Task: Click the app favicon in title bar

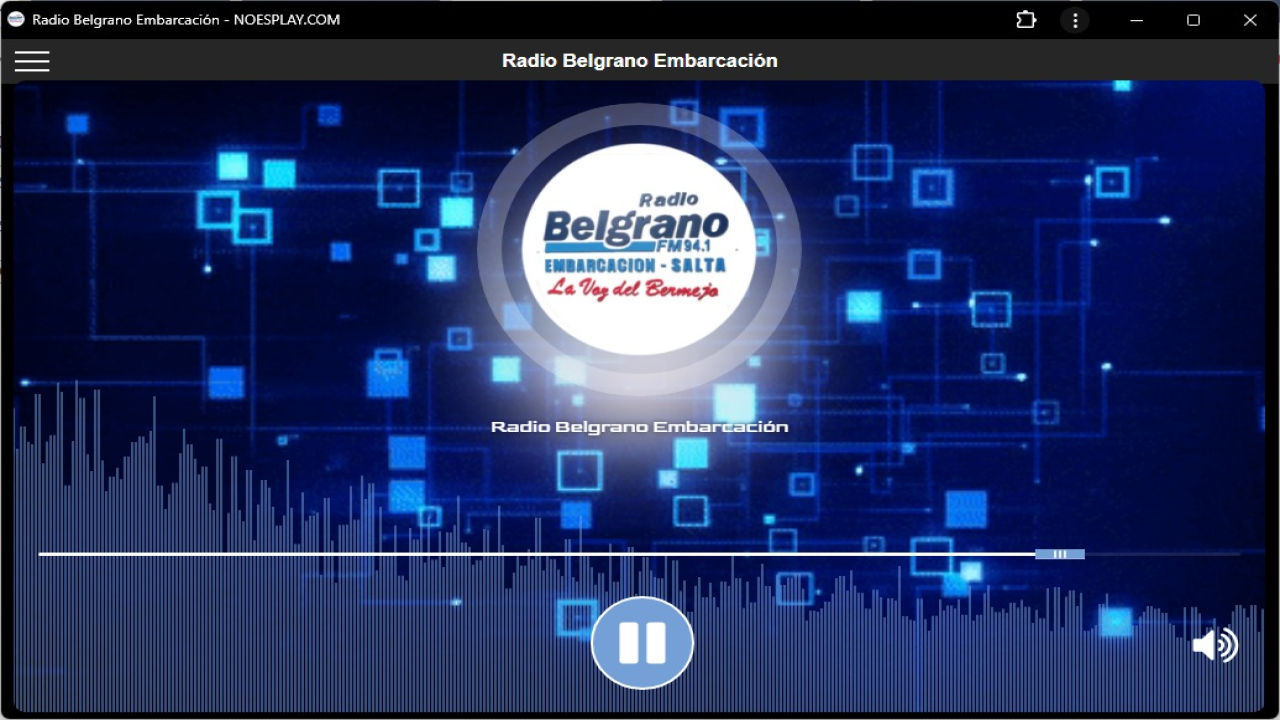Action: 16,19
